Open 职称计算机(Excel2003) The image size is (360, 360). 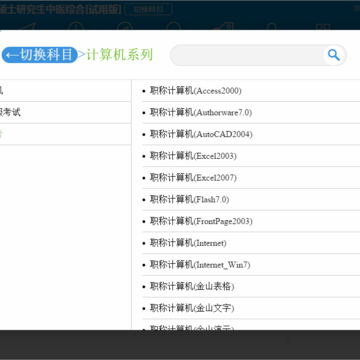[x=193, y=156]
